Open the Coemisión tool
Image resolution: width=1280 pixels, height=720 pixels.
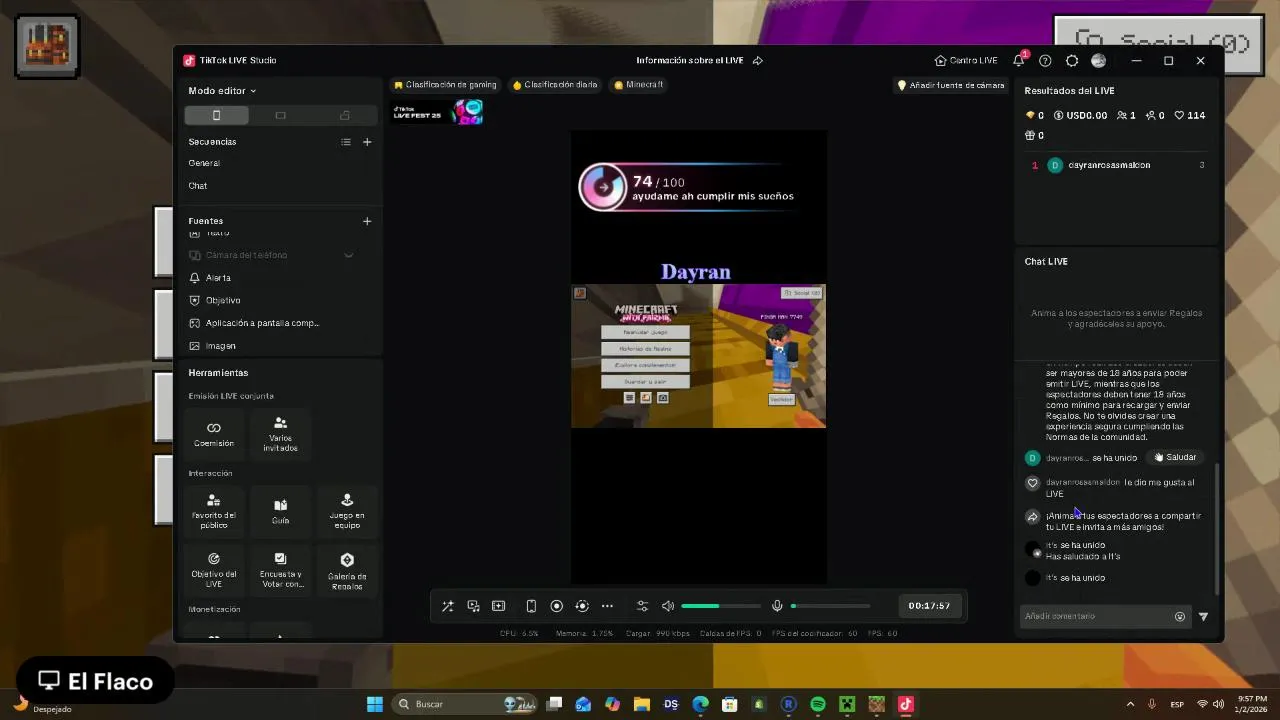[214, 433]
